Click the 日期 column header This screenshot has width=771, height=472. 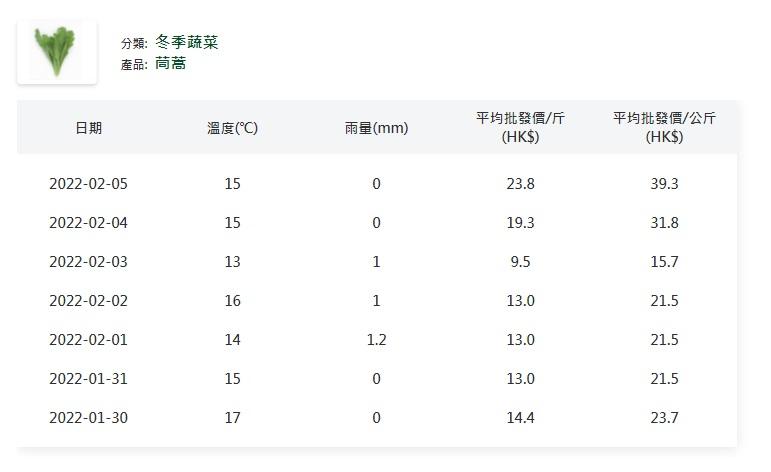point(88,128)
